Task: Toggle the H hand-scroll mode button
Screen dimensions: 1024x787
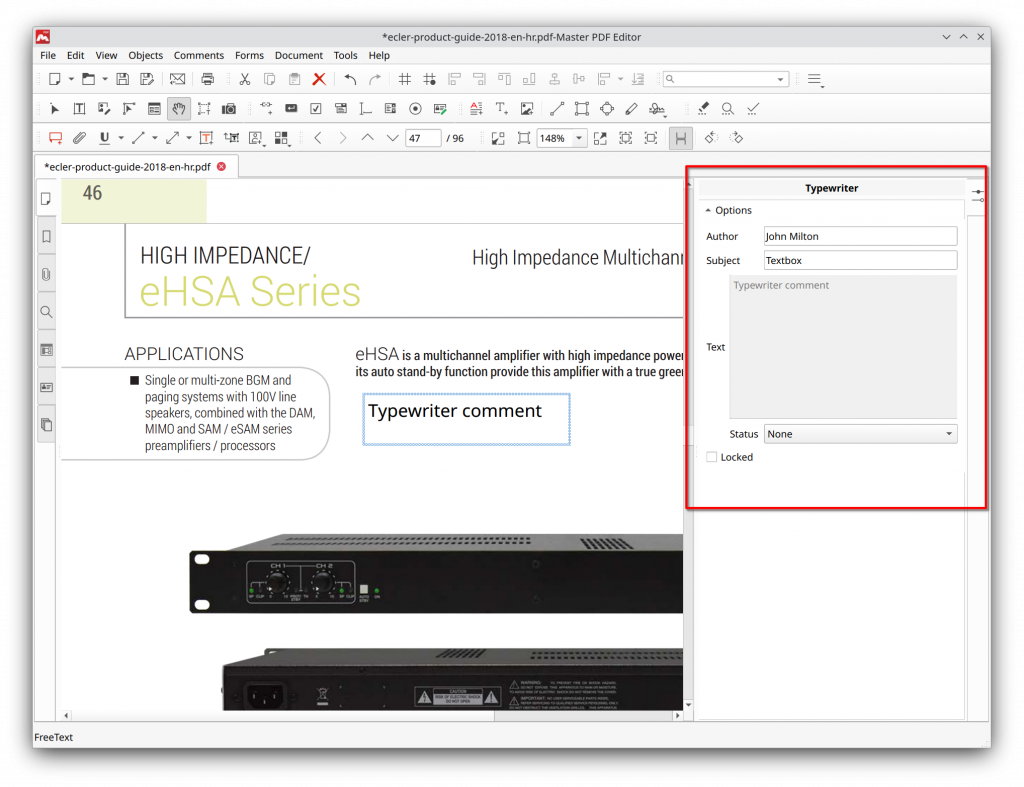Action: 681,138
